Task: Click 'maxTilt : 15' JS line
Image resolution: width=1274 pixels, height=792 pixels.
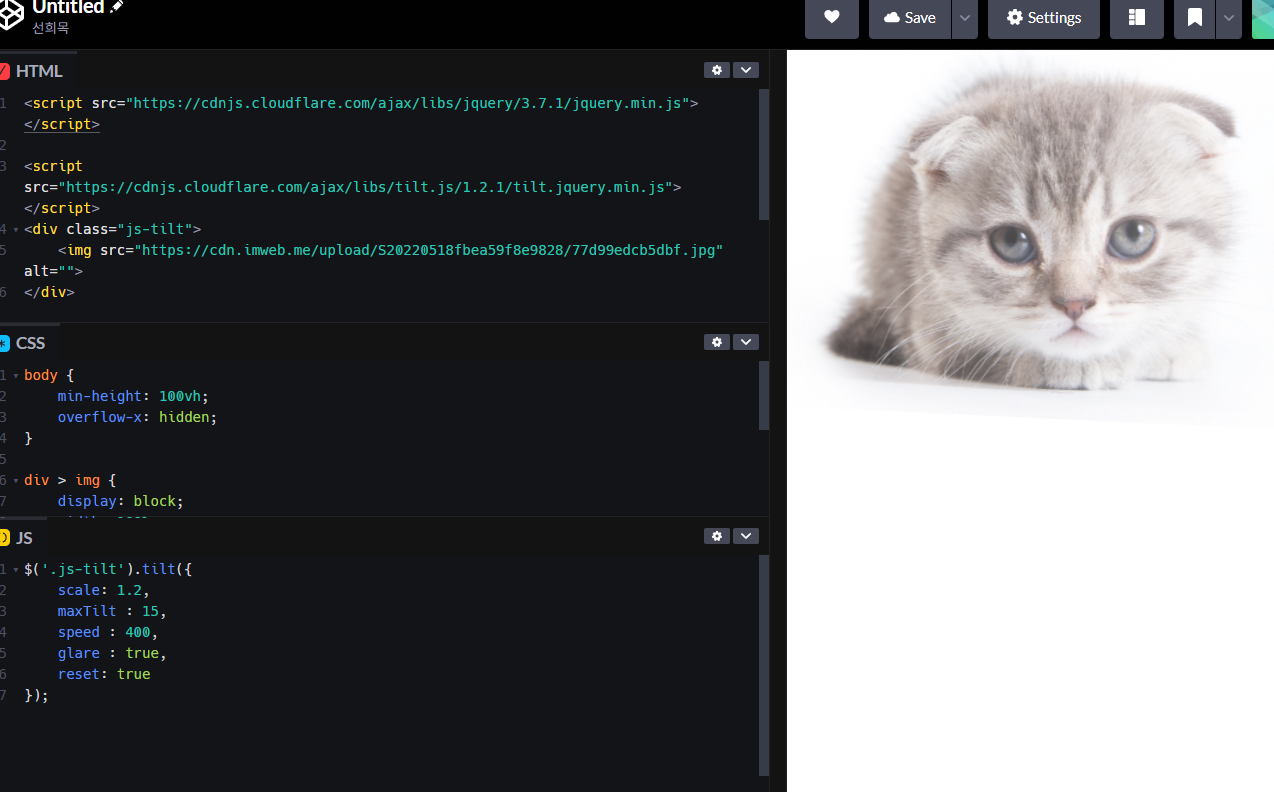Action: [112, 611]
